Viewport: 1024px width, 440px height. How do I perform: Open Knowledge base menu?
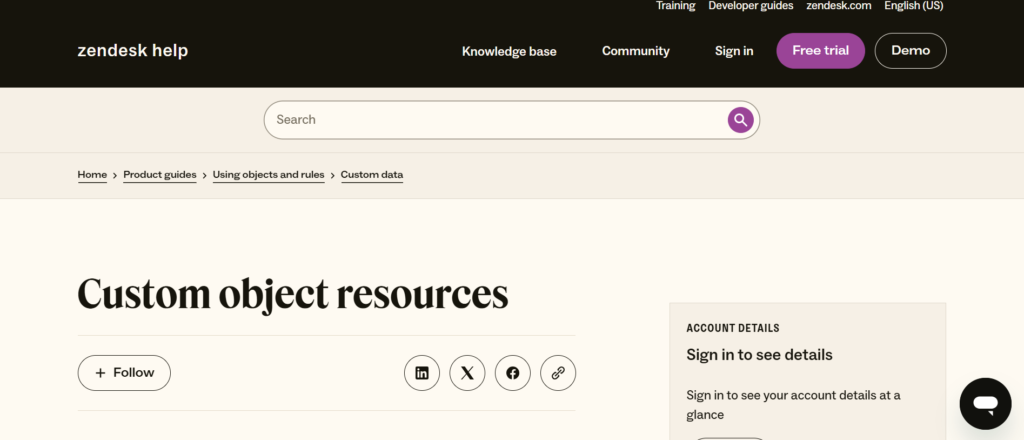pyautogui.click(x=509, y=51)
